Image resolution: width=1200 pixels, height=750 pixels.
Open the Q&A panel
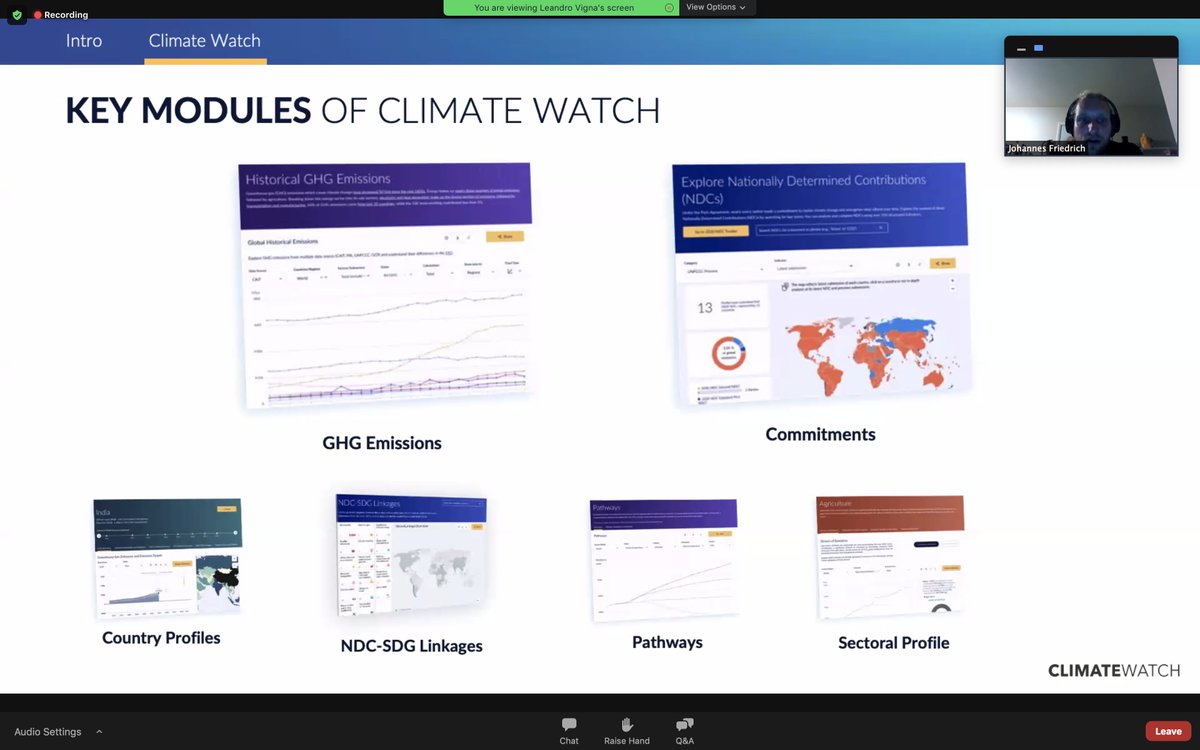pyautogui.click(x=685, y=731)
